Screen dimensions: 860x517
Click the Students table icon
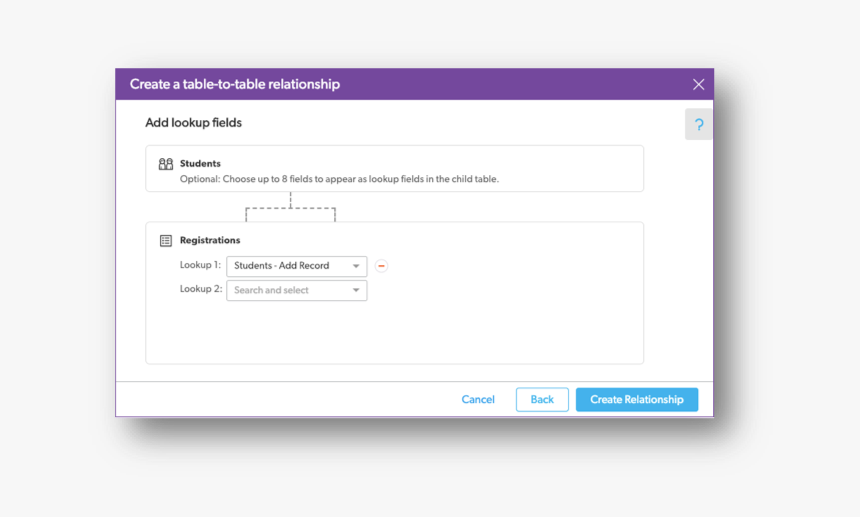click(x=166, y=164)
